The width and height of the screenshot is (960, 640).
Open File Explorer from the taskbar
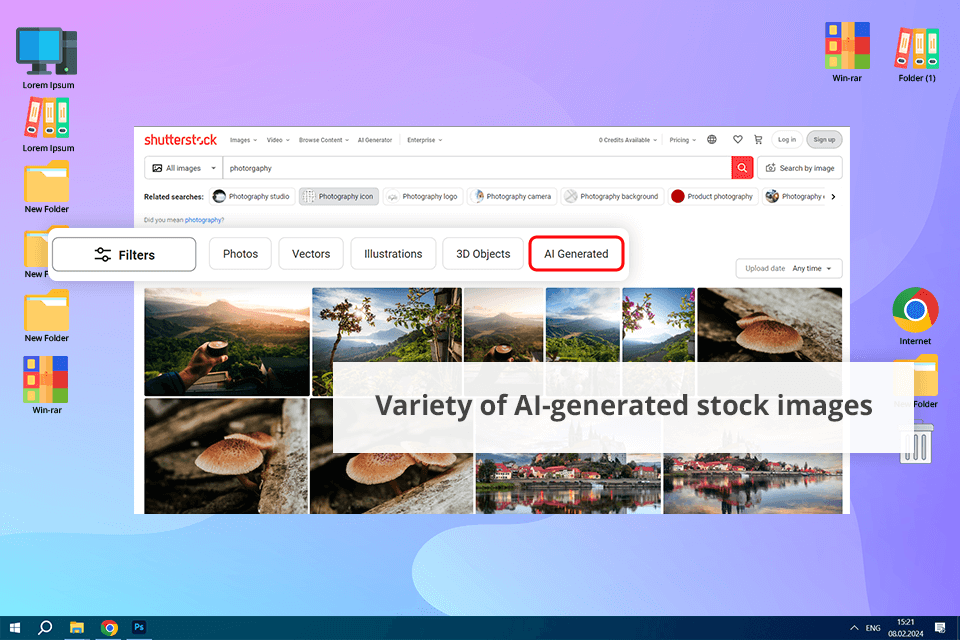[77, 628]
